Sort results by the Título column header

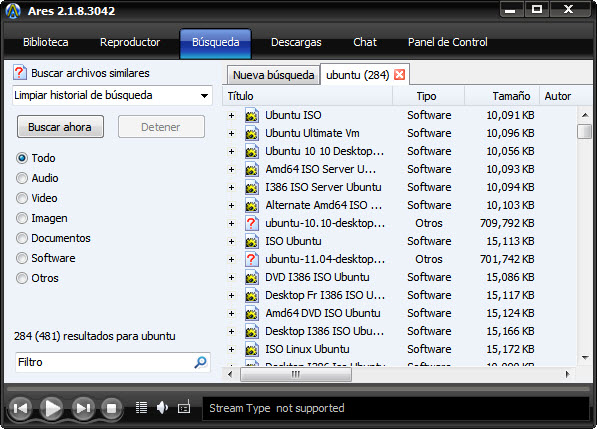click(307, 96)
